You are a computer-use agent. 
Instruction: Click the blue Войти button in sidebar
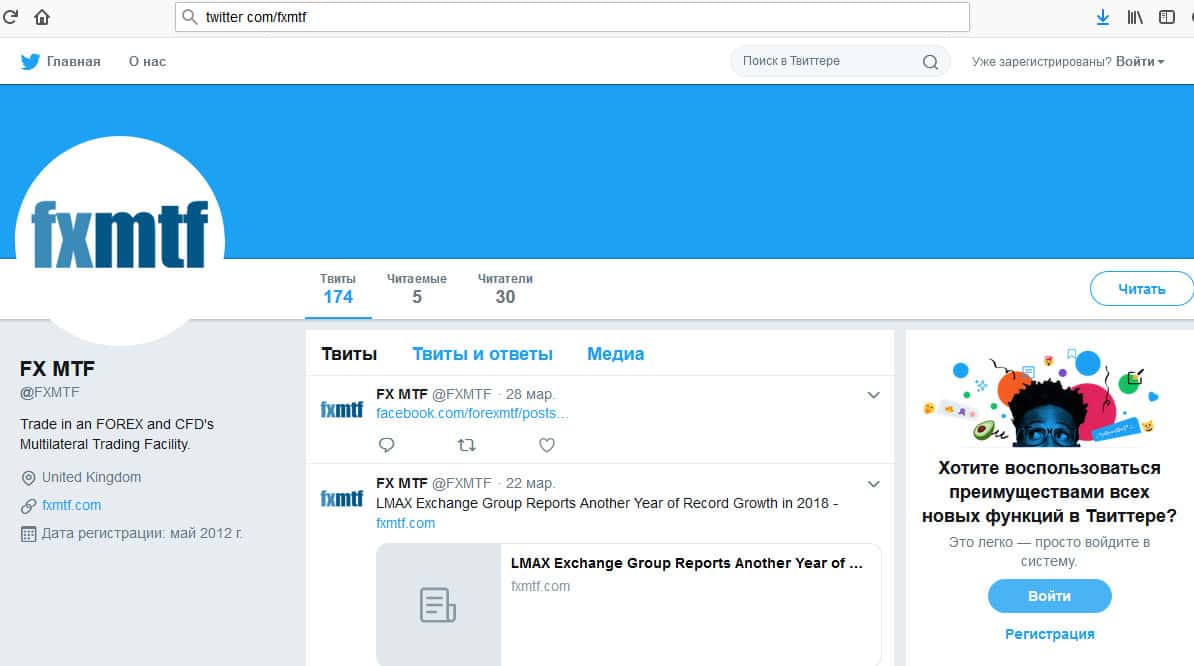(1049, 596)
